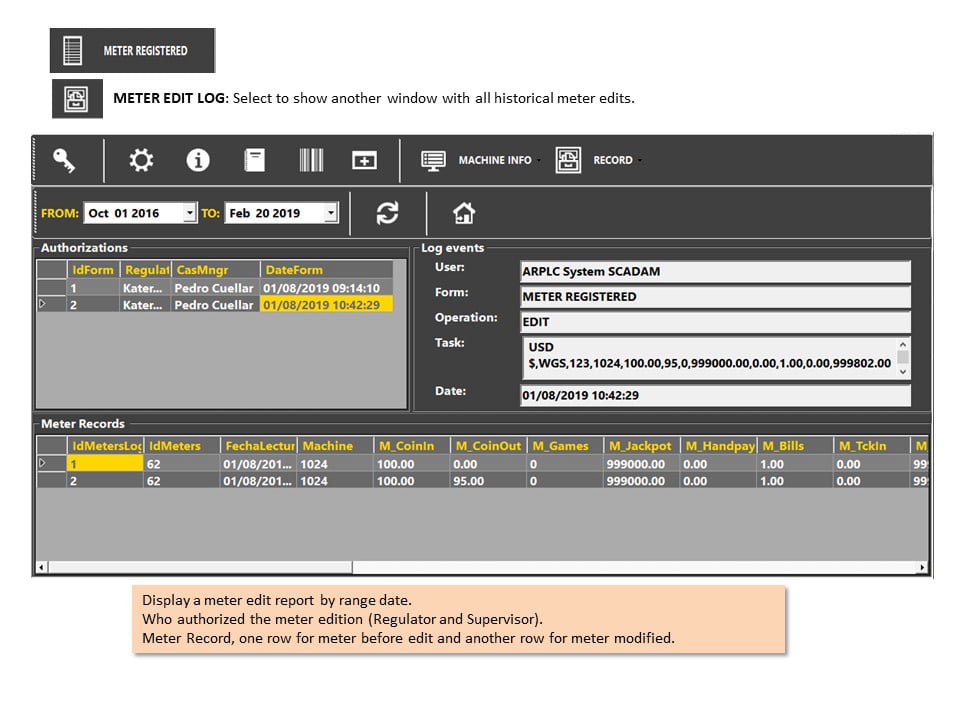Select the highlighted 01/08/2019 10:42:29 cell

[326, 304]
